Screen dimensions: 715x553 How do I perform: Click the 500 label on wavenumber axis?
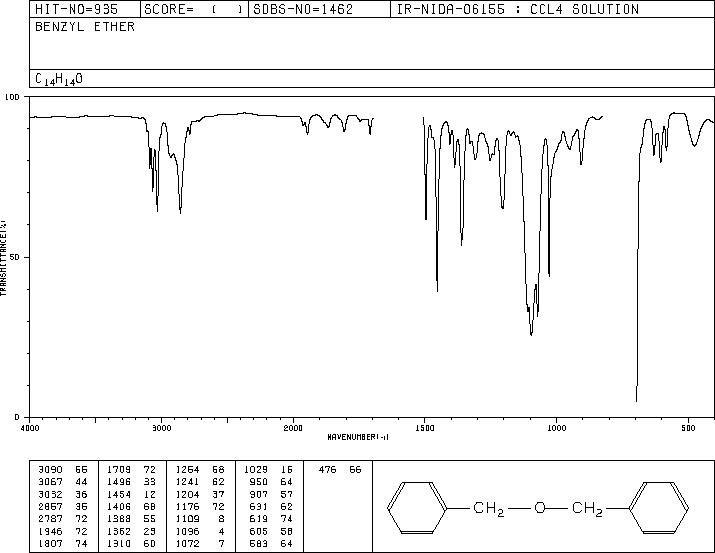pyautogui.click(x=688, y=428)
